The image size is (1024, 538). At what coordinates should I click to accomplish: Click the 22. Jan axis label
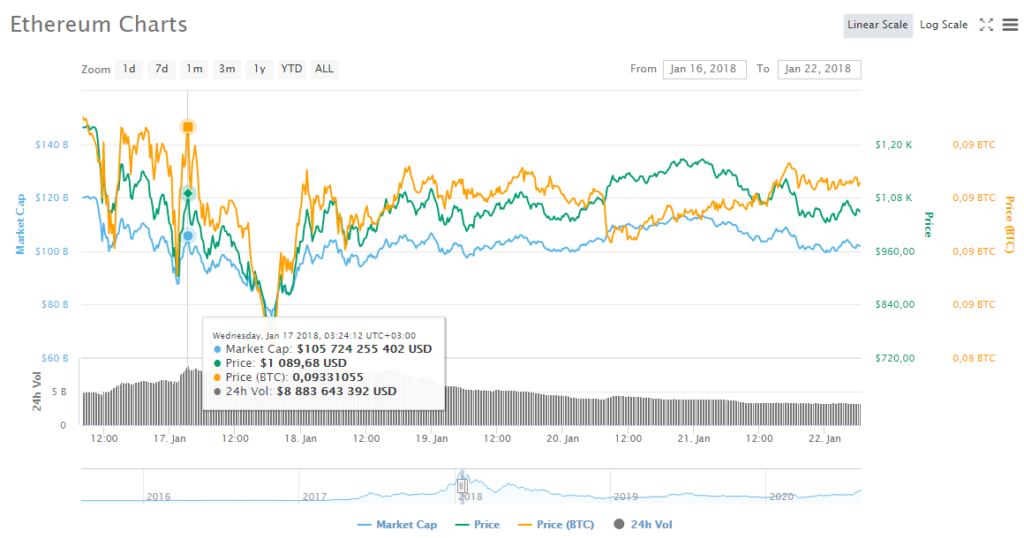[x=825, y=439]
